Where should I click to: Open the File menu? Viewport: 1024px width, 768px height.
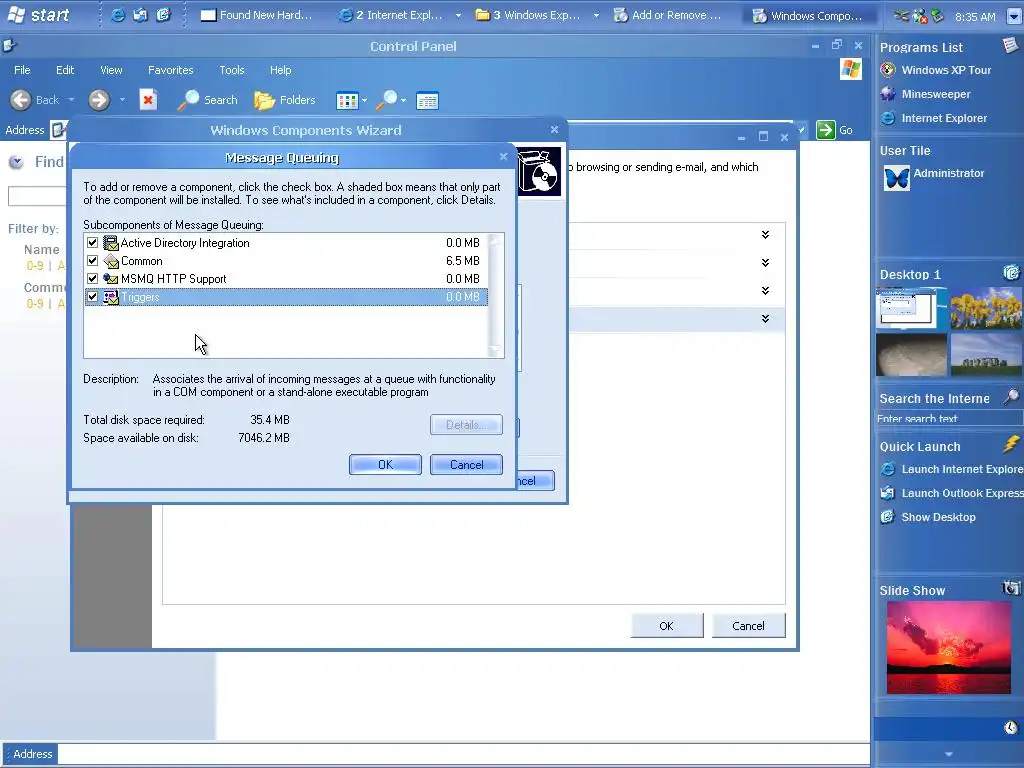[22, 70]
